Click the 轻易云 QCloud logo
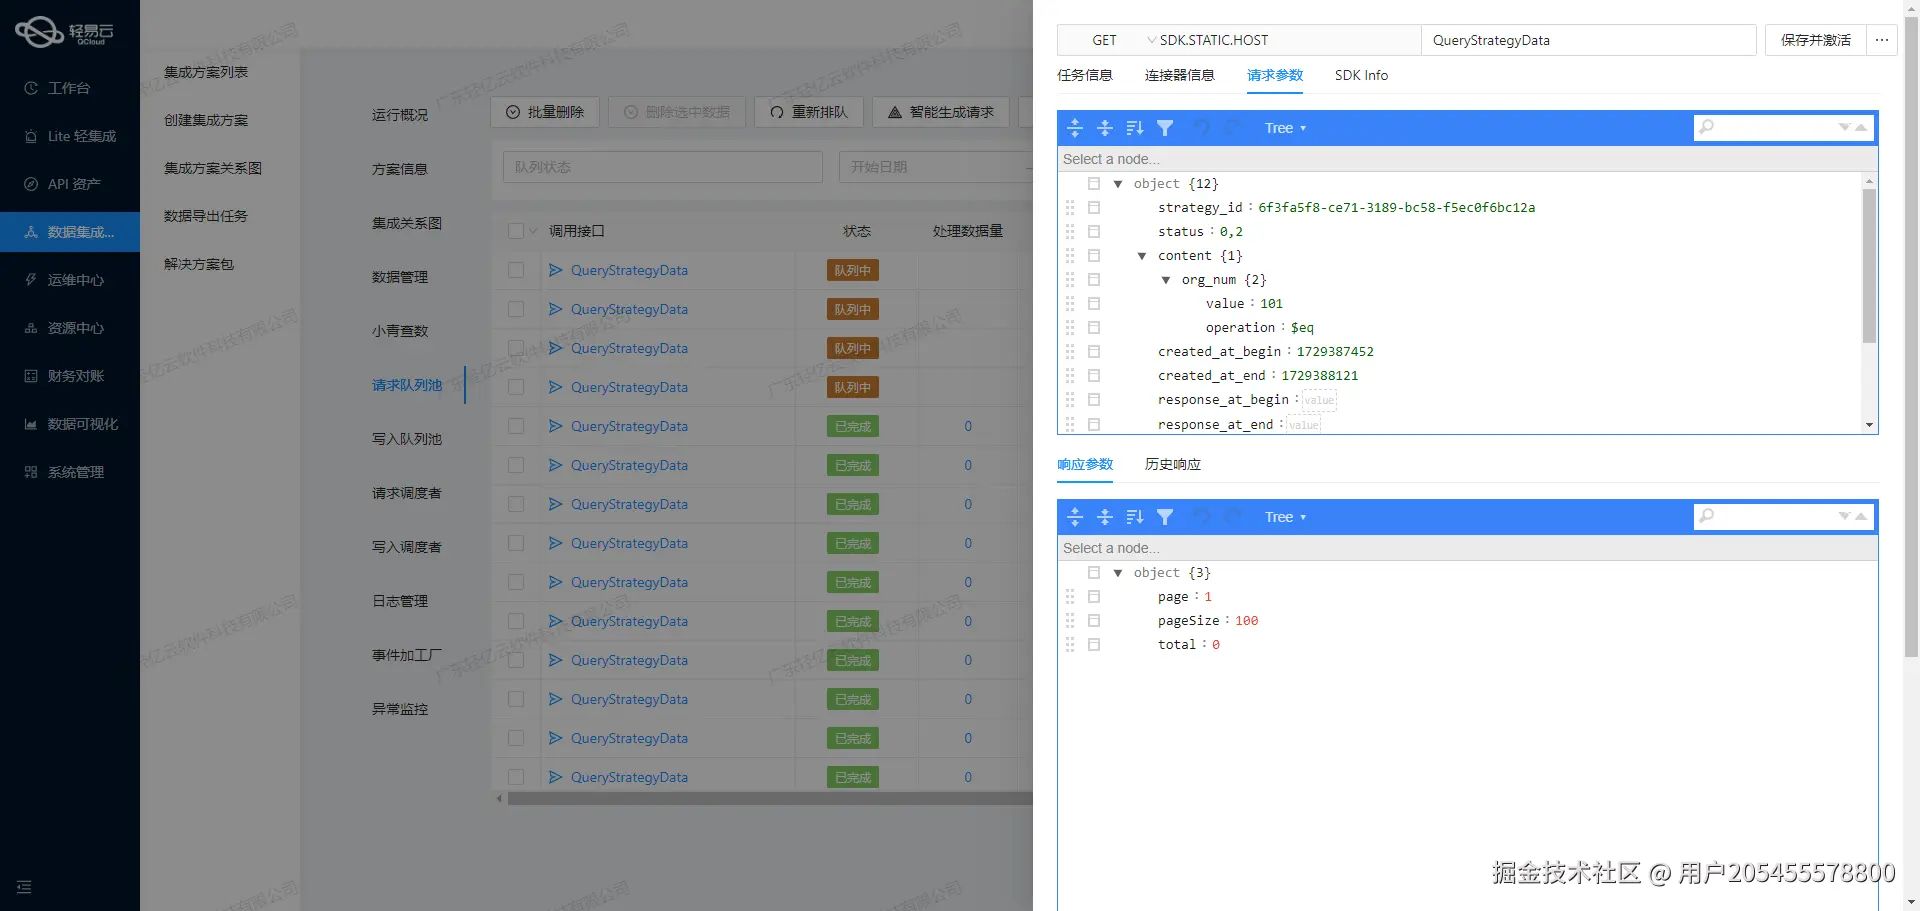Viewport: 1920px width, 911px height. coord(64,32)
